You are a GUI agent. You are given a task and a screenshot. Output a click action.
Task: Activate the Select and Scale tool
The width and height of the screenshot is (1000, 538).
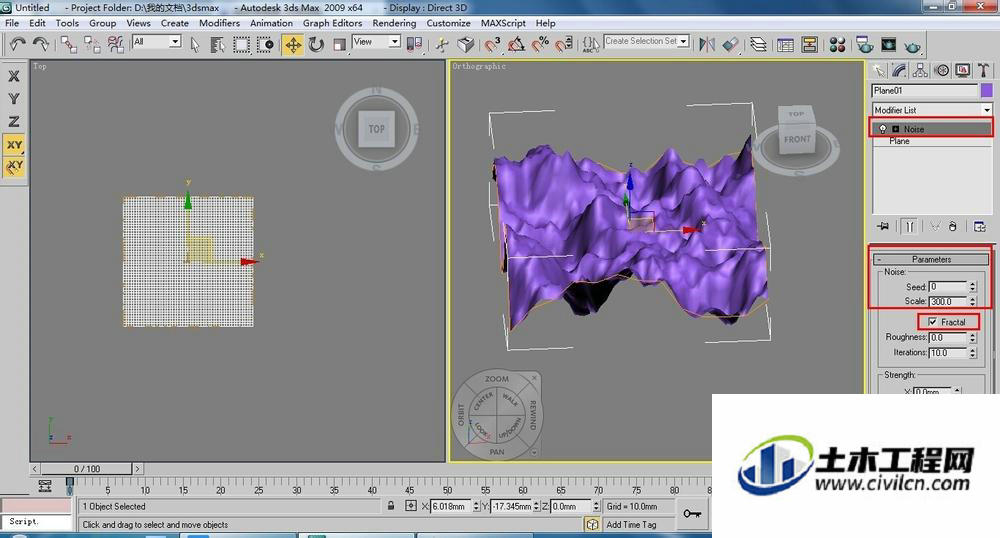(339, 44)
